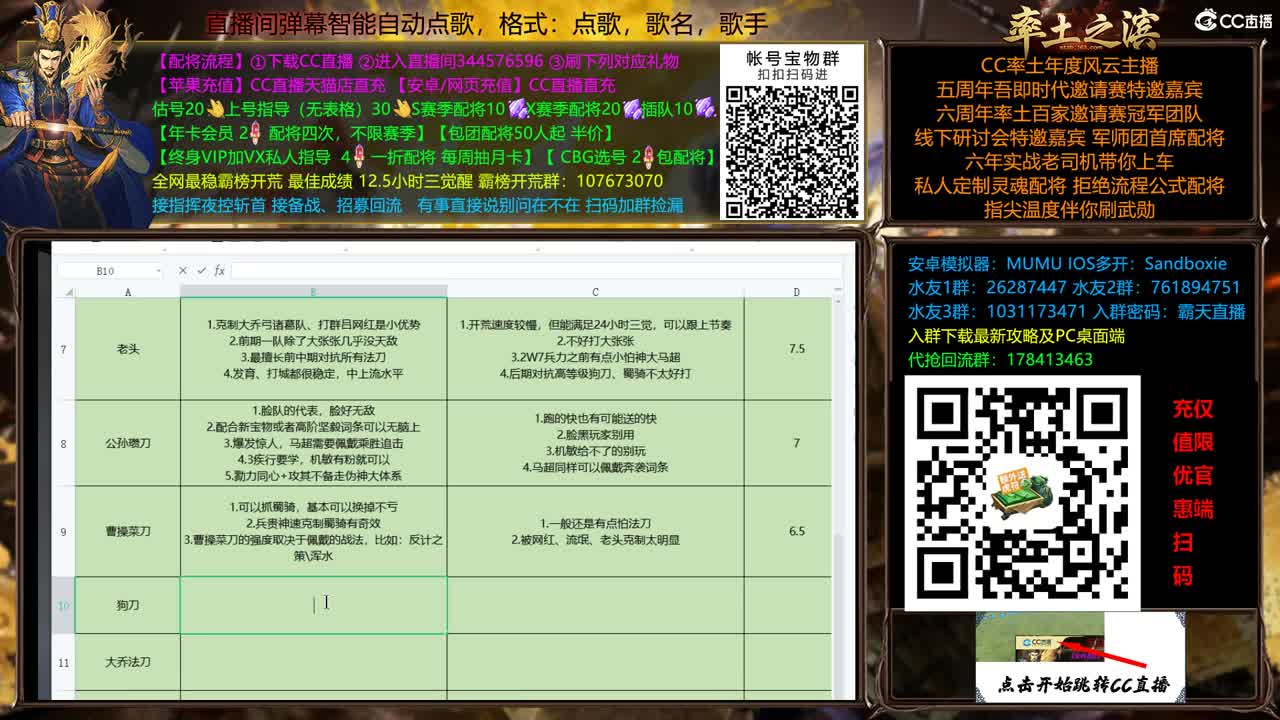
Task: Select the cell labeled 老头
Action: 128,349
